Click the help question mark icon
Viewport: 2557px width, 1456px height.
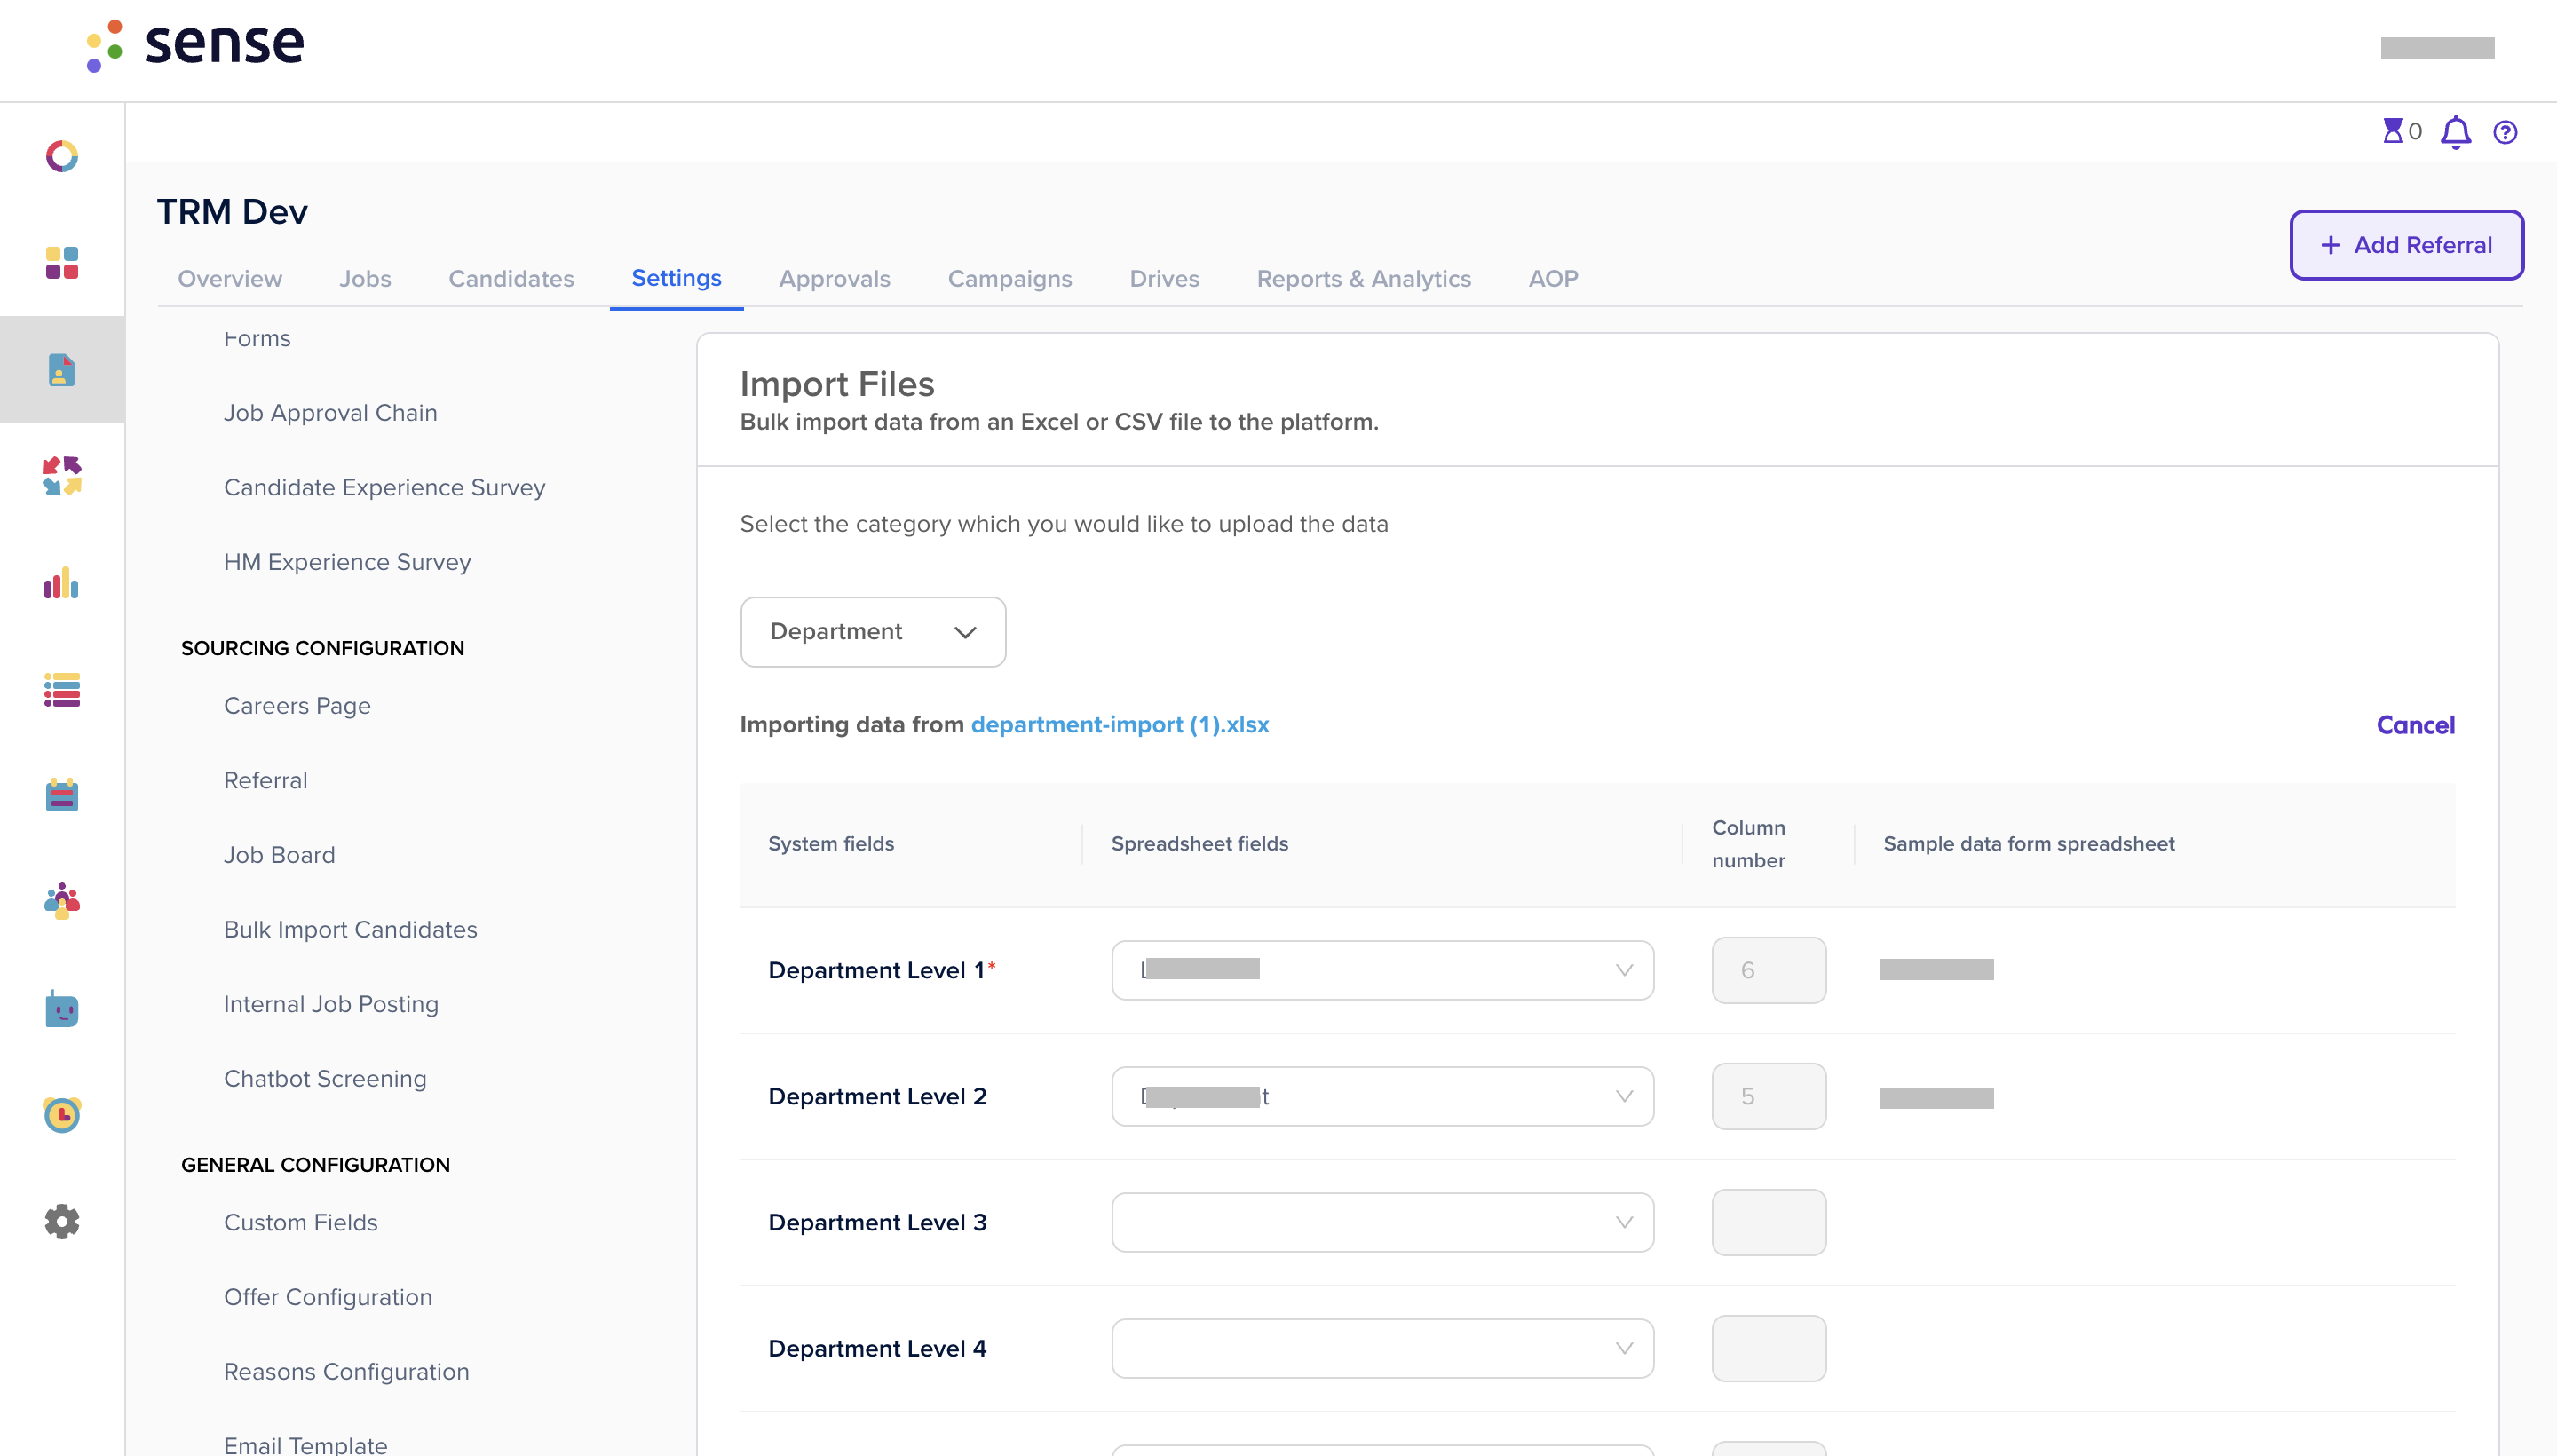click(2505, 132)
